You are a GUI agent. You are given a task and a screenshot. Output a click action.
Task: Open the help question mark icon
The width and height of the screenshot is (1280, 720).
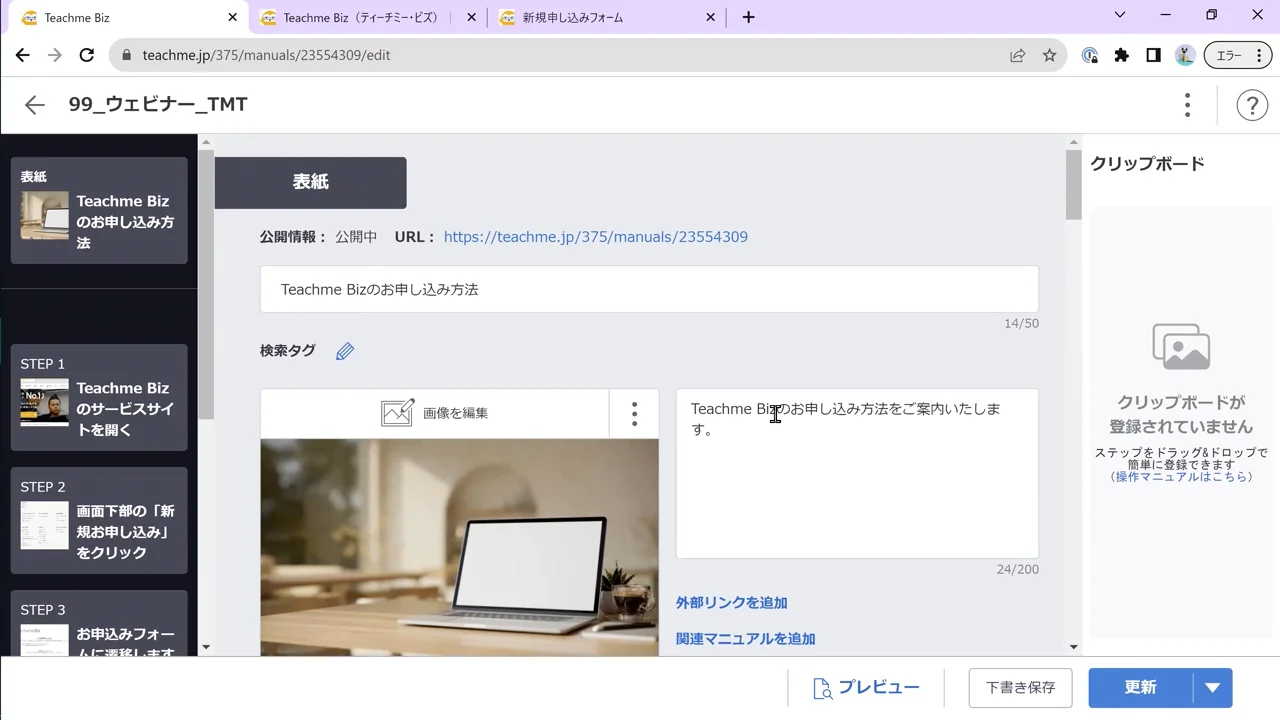(x=1252, y=105)
